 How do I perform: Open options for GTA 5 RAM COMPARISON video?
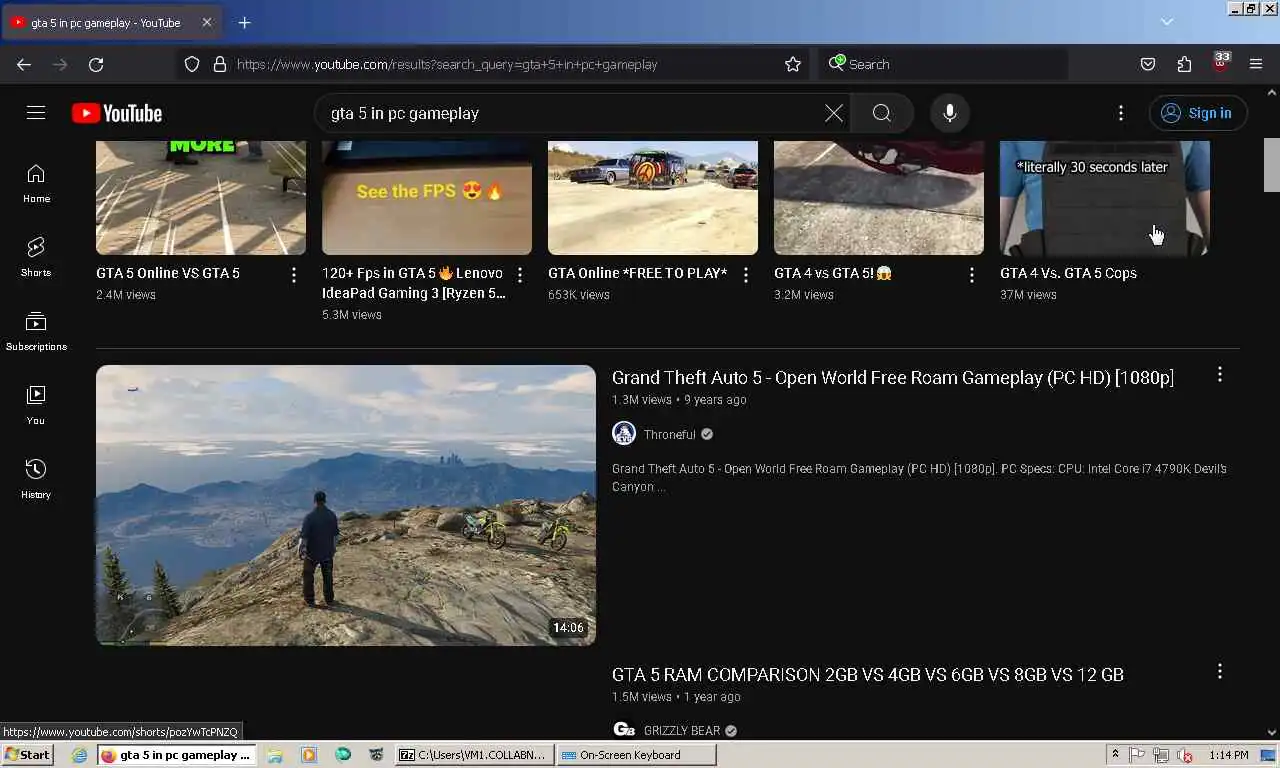(x=1220, y=672)
